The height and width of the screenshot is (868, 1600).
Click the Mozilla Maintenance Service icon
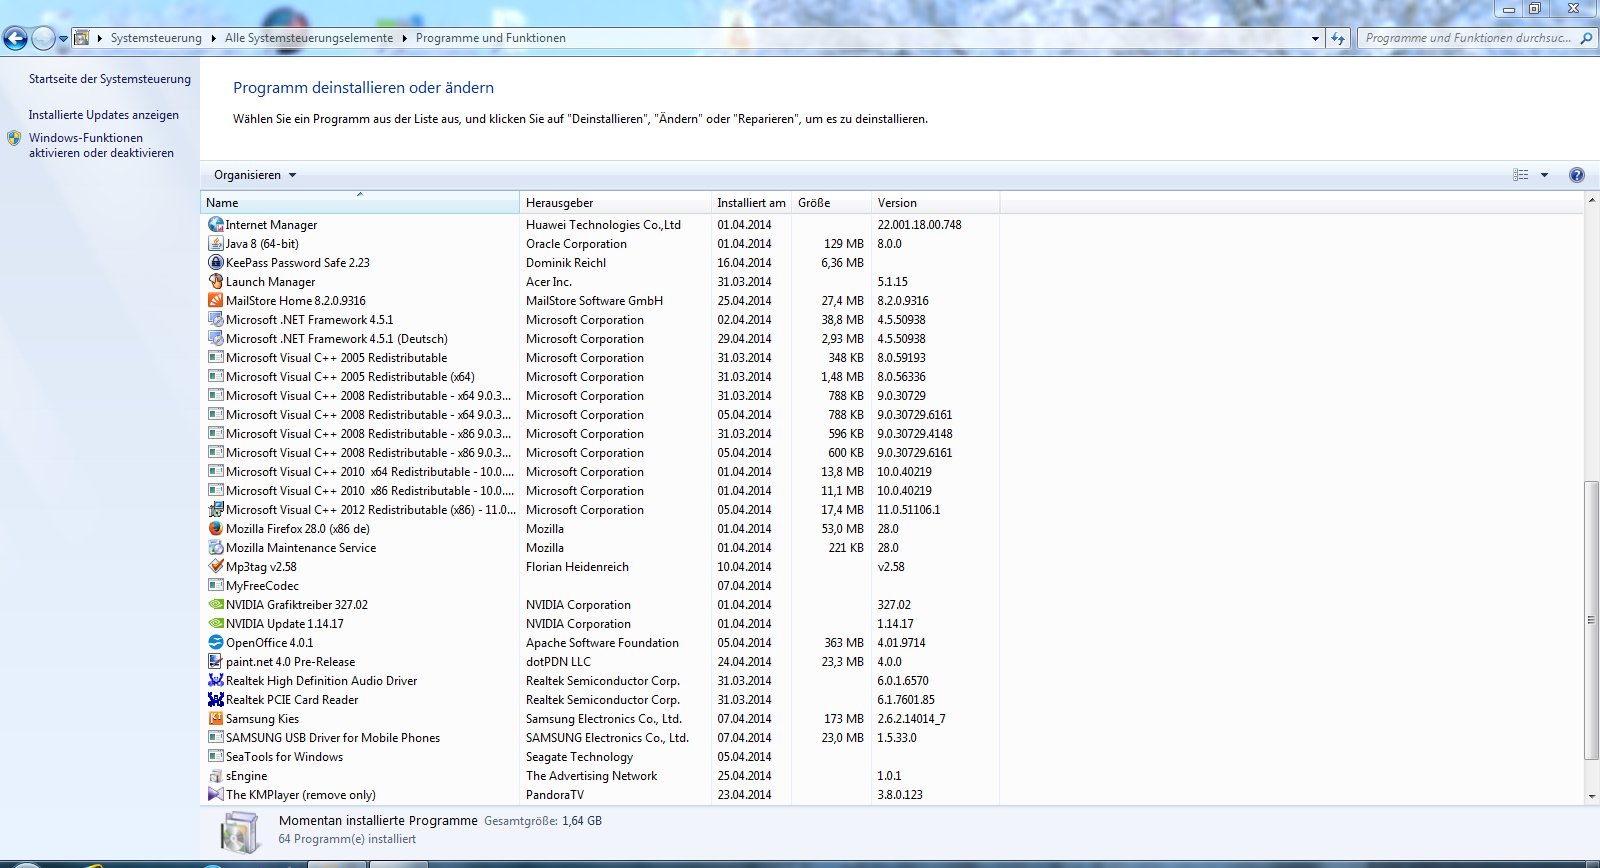[215, 548]
